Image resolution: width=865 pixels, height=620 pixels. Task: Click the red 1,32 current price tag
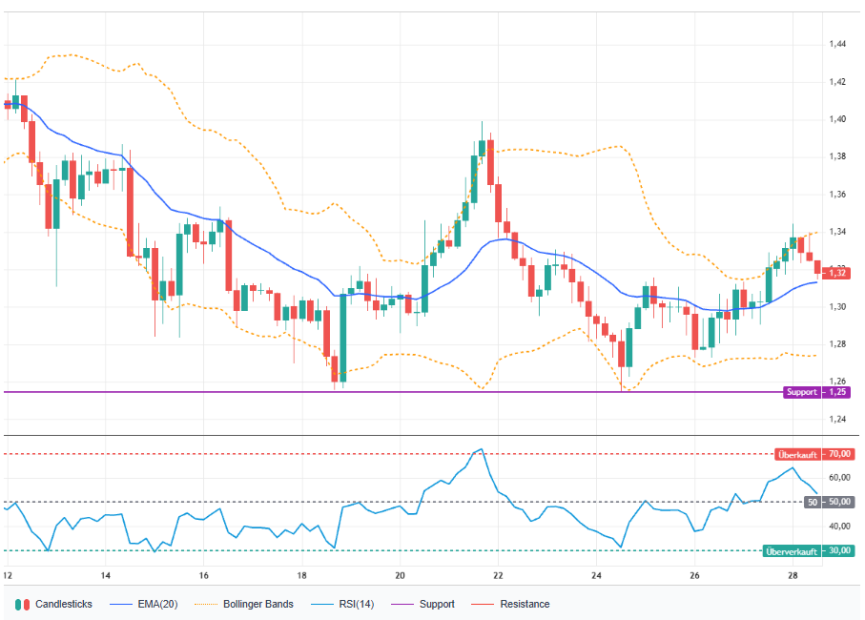(x=836, y=272)
